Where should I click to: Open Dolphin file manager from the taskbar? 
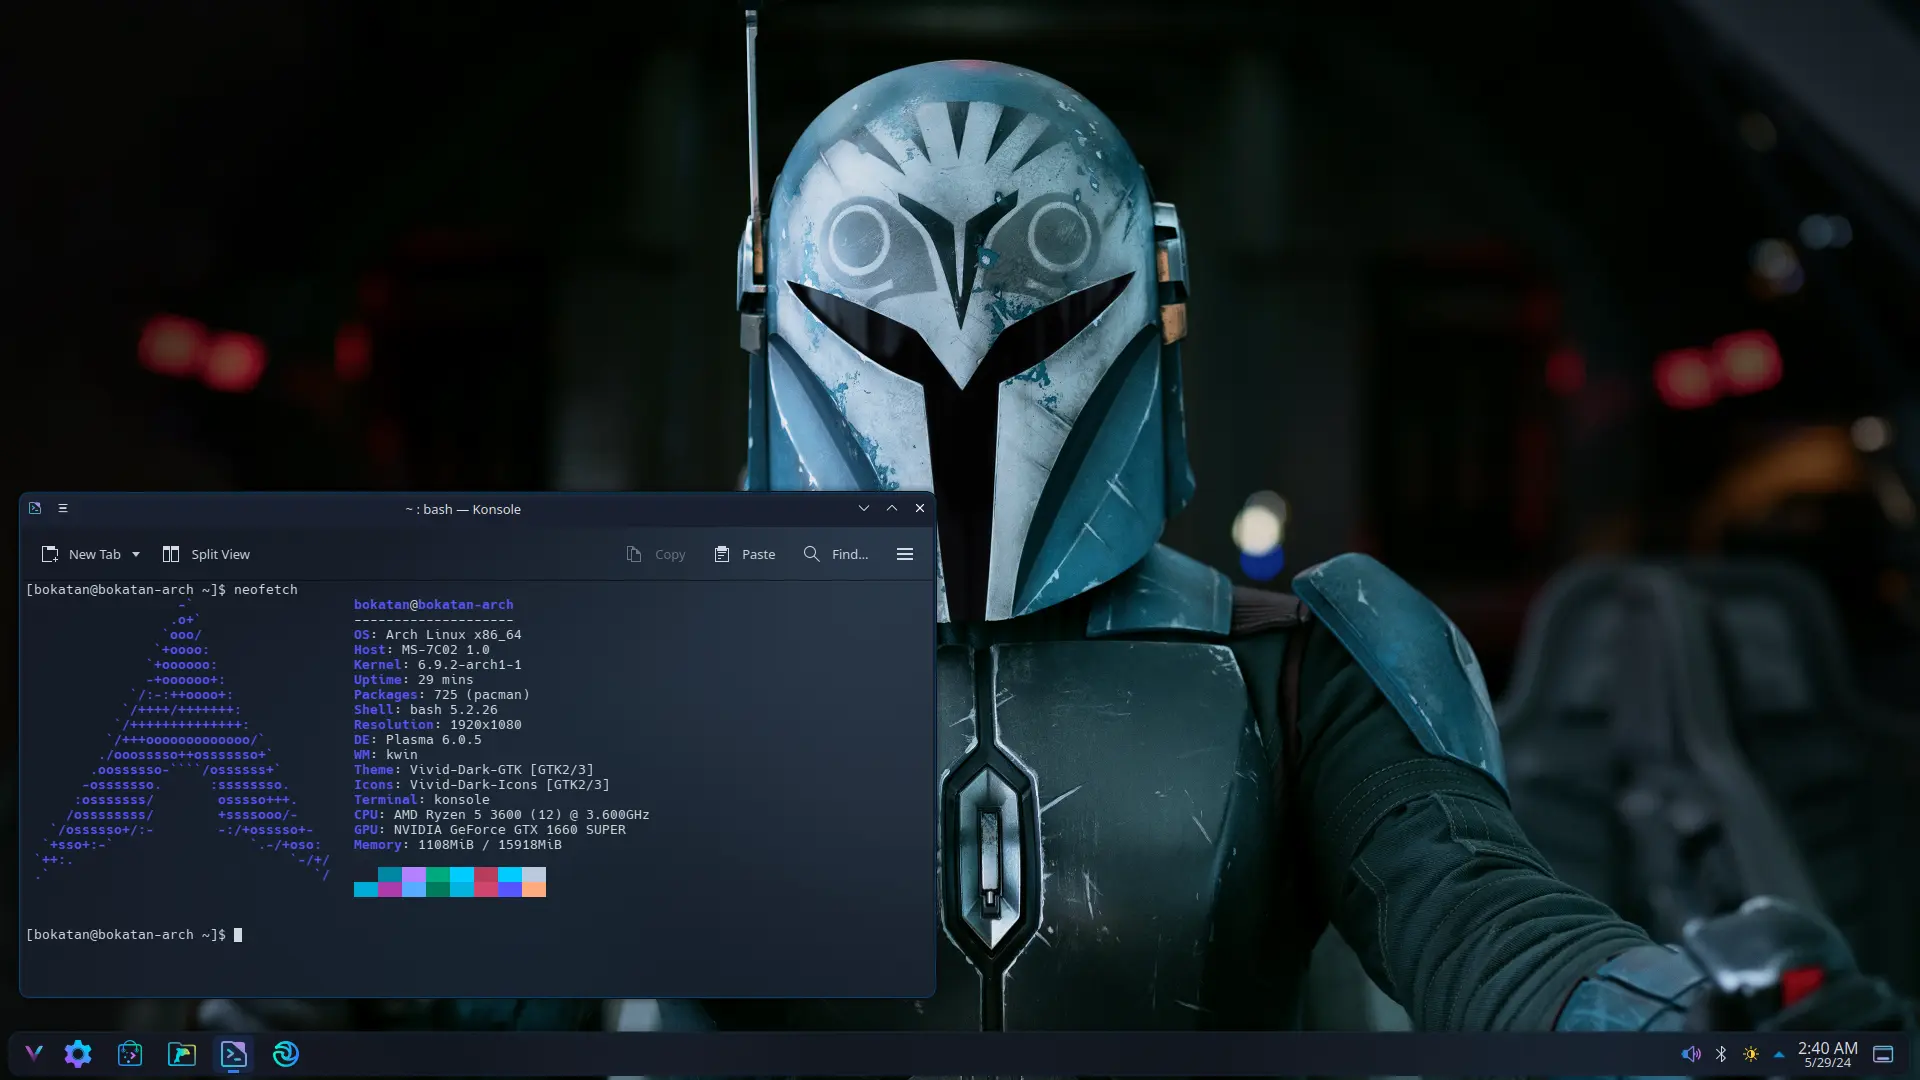pyautogui.click(x=182, y=1053)
